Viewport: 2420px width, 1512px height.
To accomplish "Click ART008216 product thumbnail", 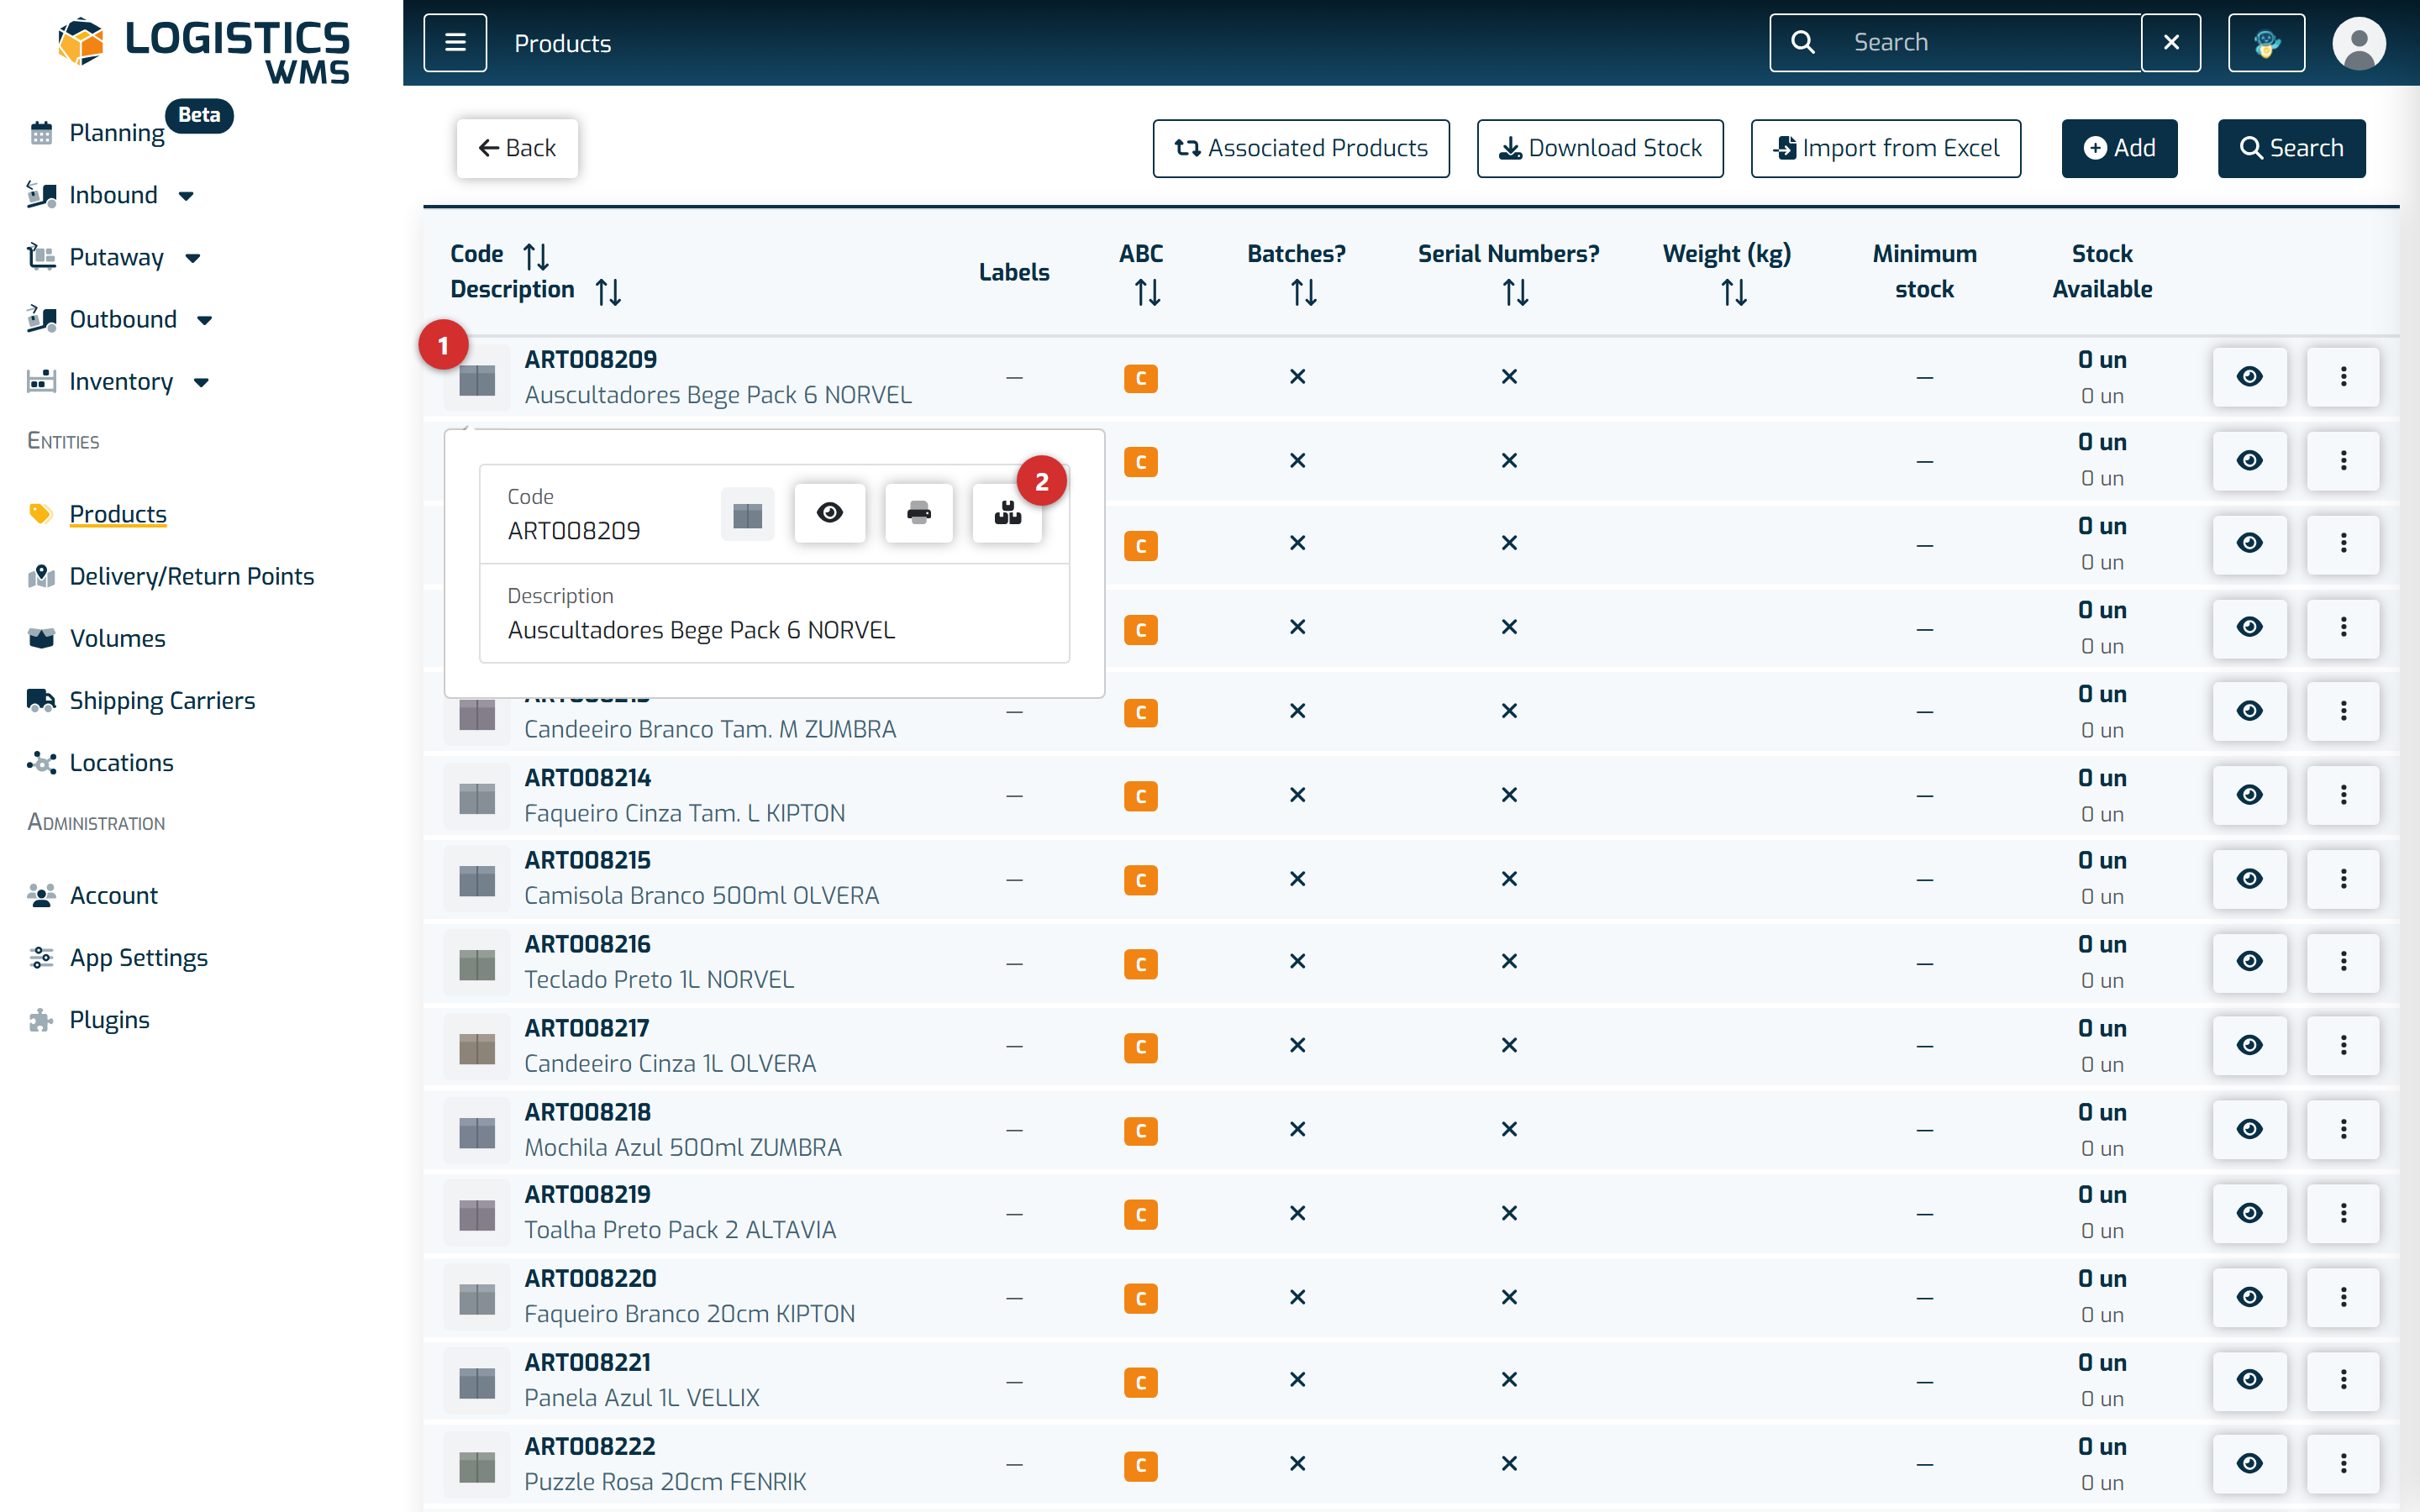I will (x=477, y=964).
